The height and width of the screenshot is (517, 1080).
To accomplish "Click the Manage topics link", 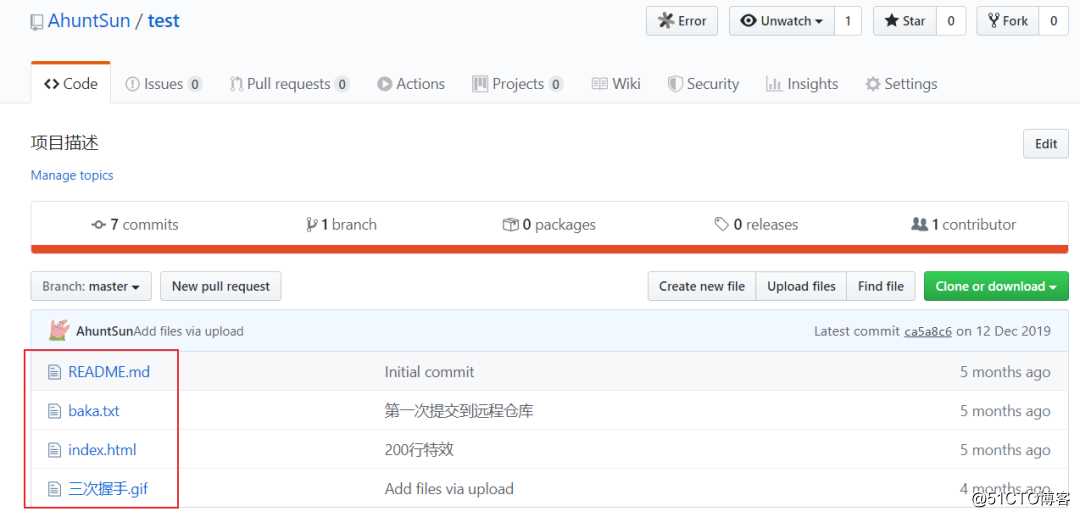I will [x=72, y=176].
